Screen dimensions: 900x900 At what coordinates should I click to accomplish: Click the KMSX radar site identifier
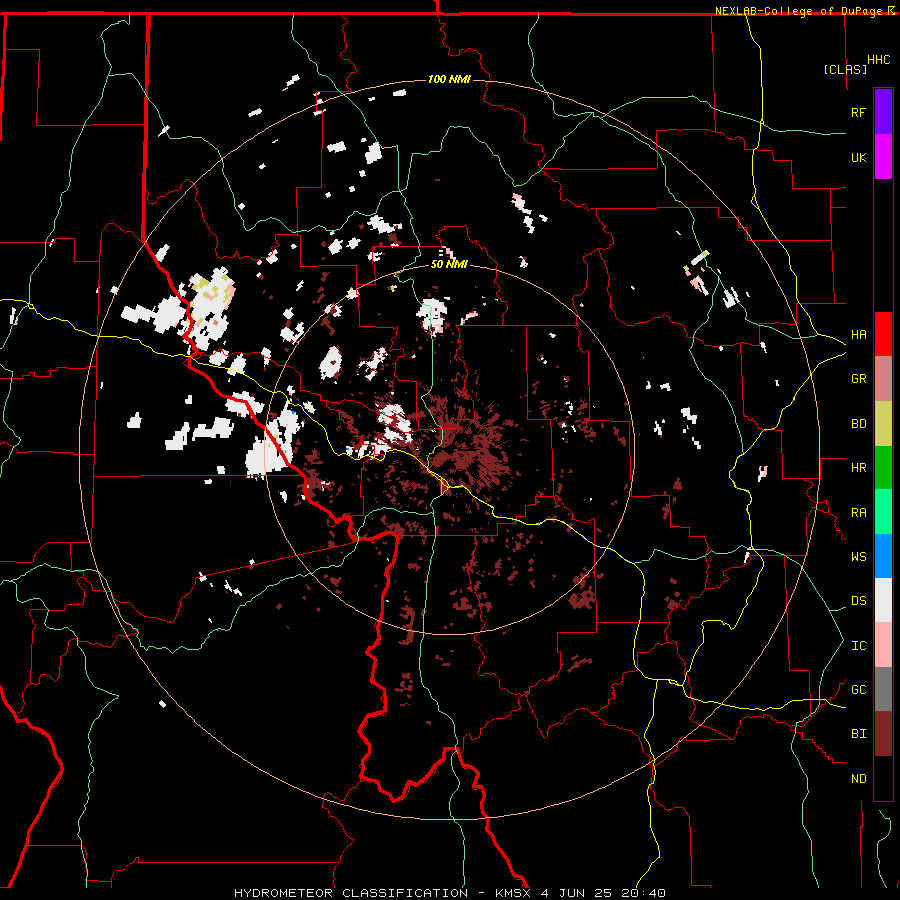point(513,893)
